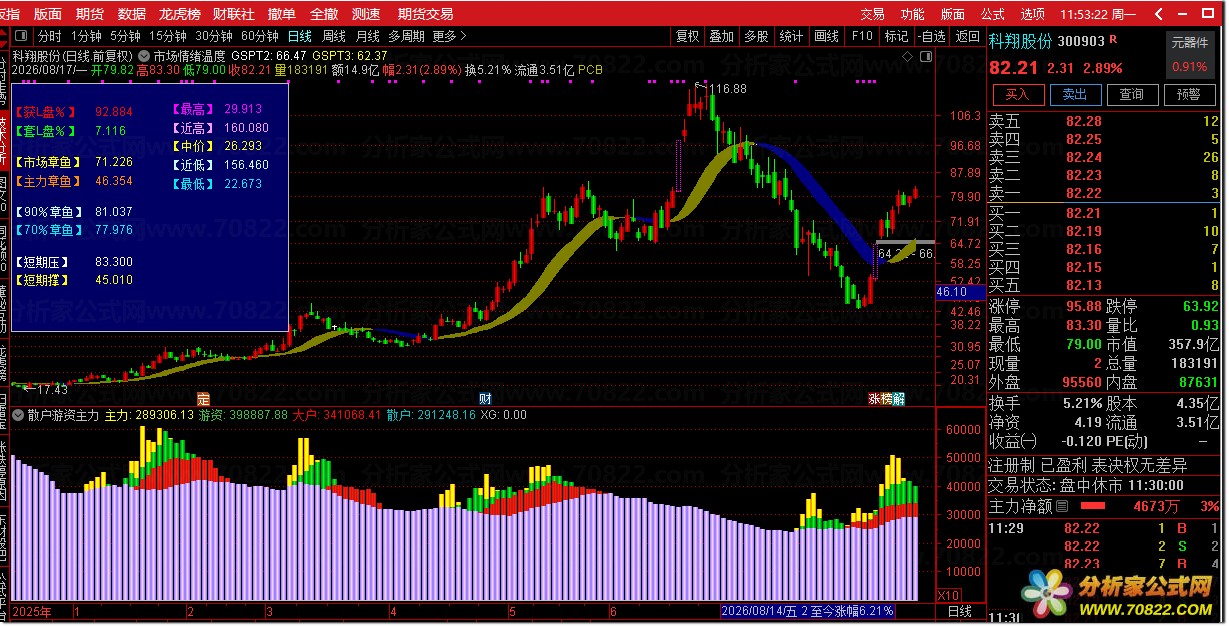Click the 日线 label at the chart's bottom right

pos(960,611)
